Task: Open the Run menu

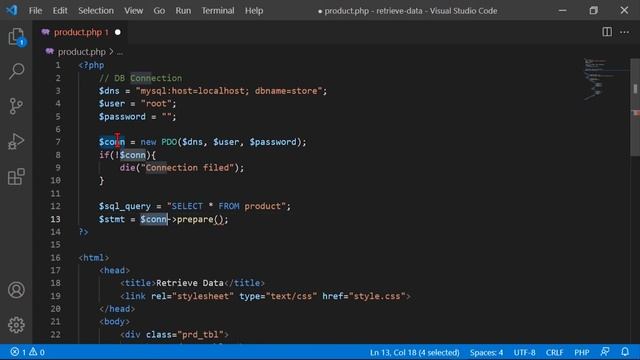Action: [183, 11]
